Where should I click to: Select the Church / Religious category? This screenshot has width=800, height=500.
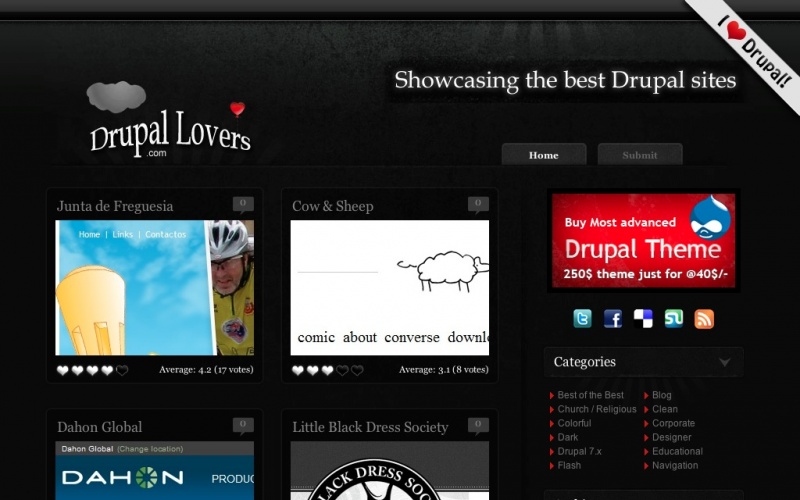(597, 409)
